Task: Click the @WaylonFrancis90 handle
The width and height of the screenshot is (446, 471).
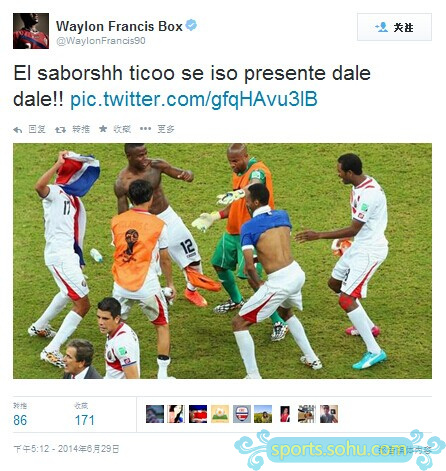Action: (101, 41)
